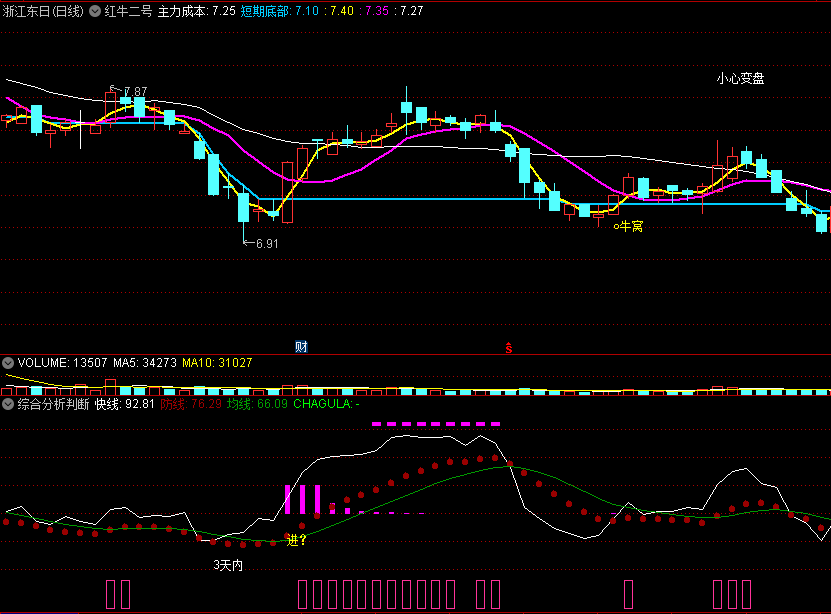The width and height of the screenshot is (831, 614).
Task: Click the red S signal marker
Action: click(x=509, y=348)
